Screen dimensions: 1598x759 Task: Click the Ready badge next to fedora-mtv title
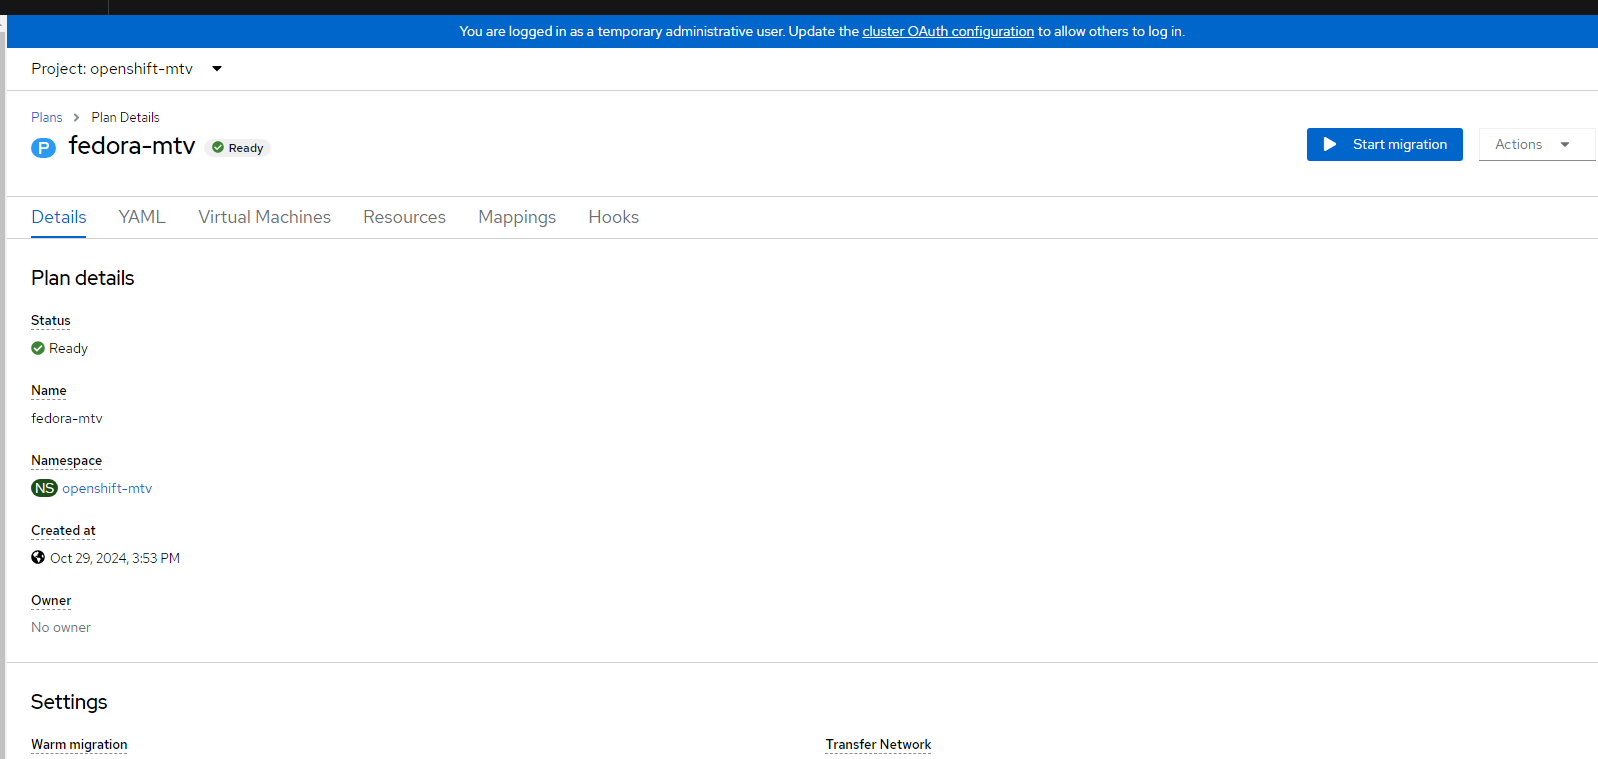(238, 148)
